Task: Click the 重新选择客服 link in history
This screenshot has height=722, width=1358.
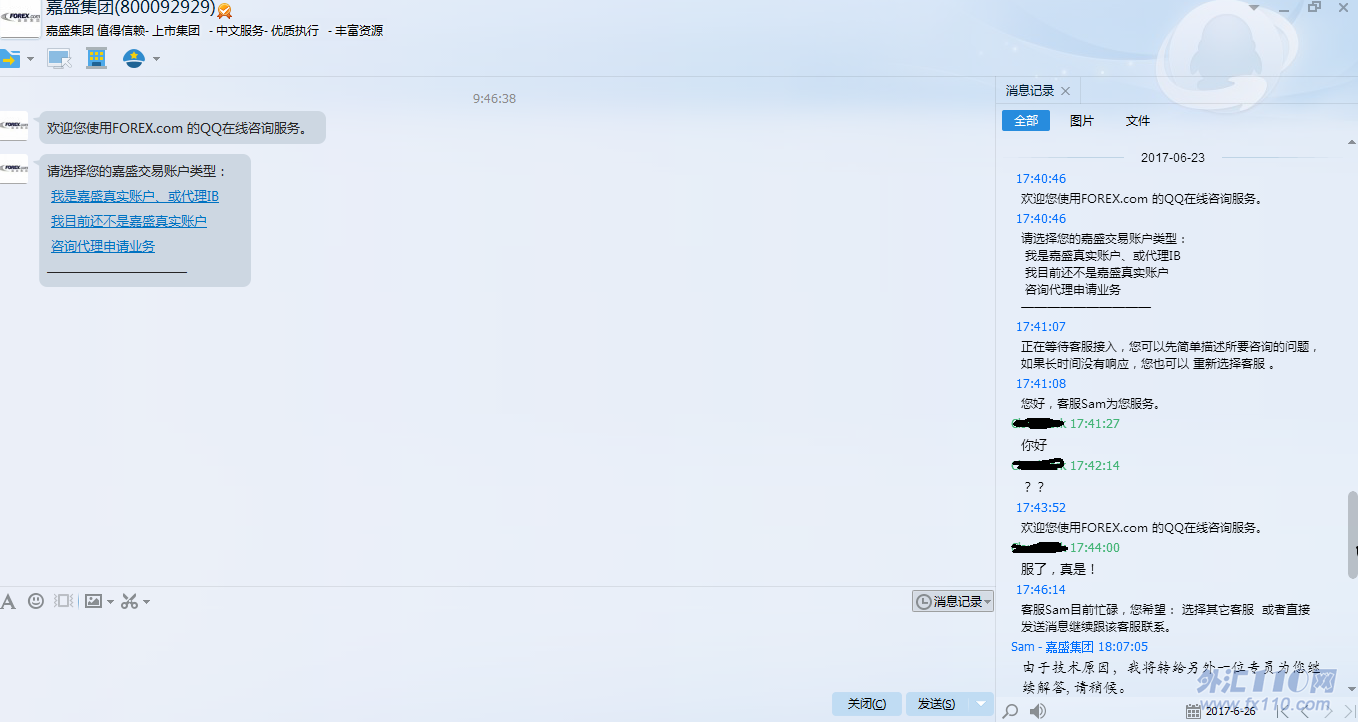Action: [1229, 364]
